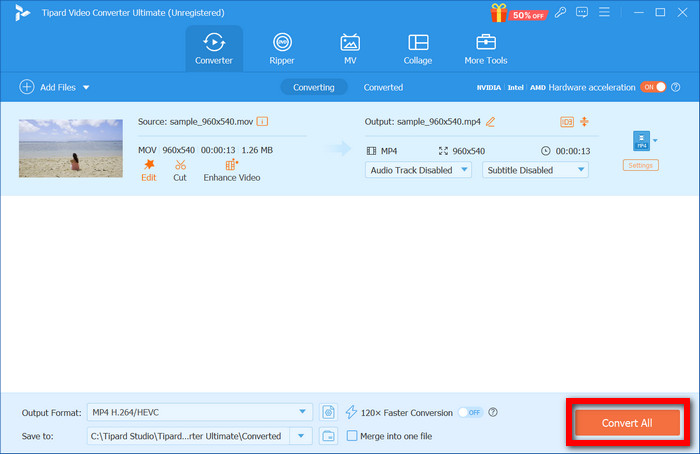
Task: Expand the Add Files dropdown arrow
Action: [86, 87]
